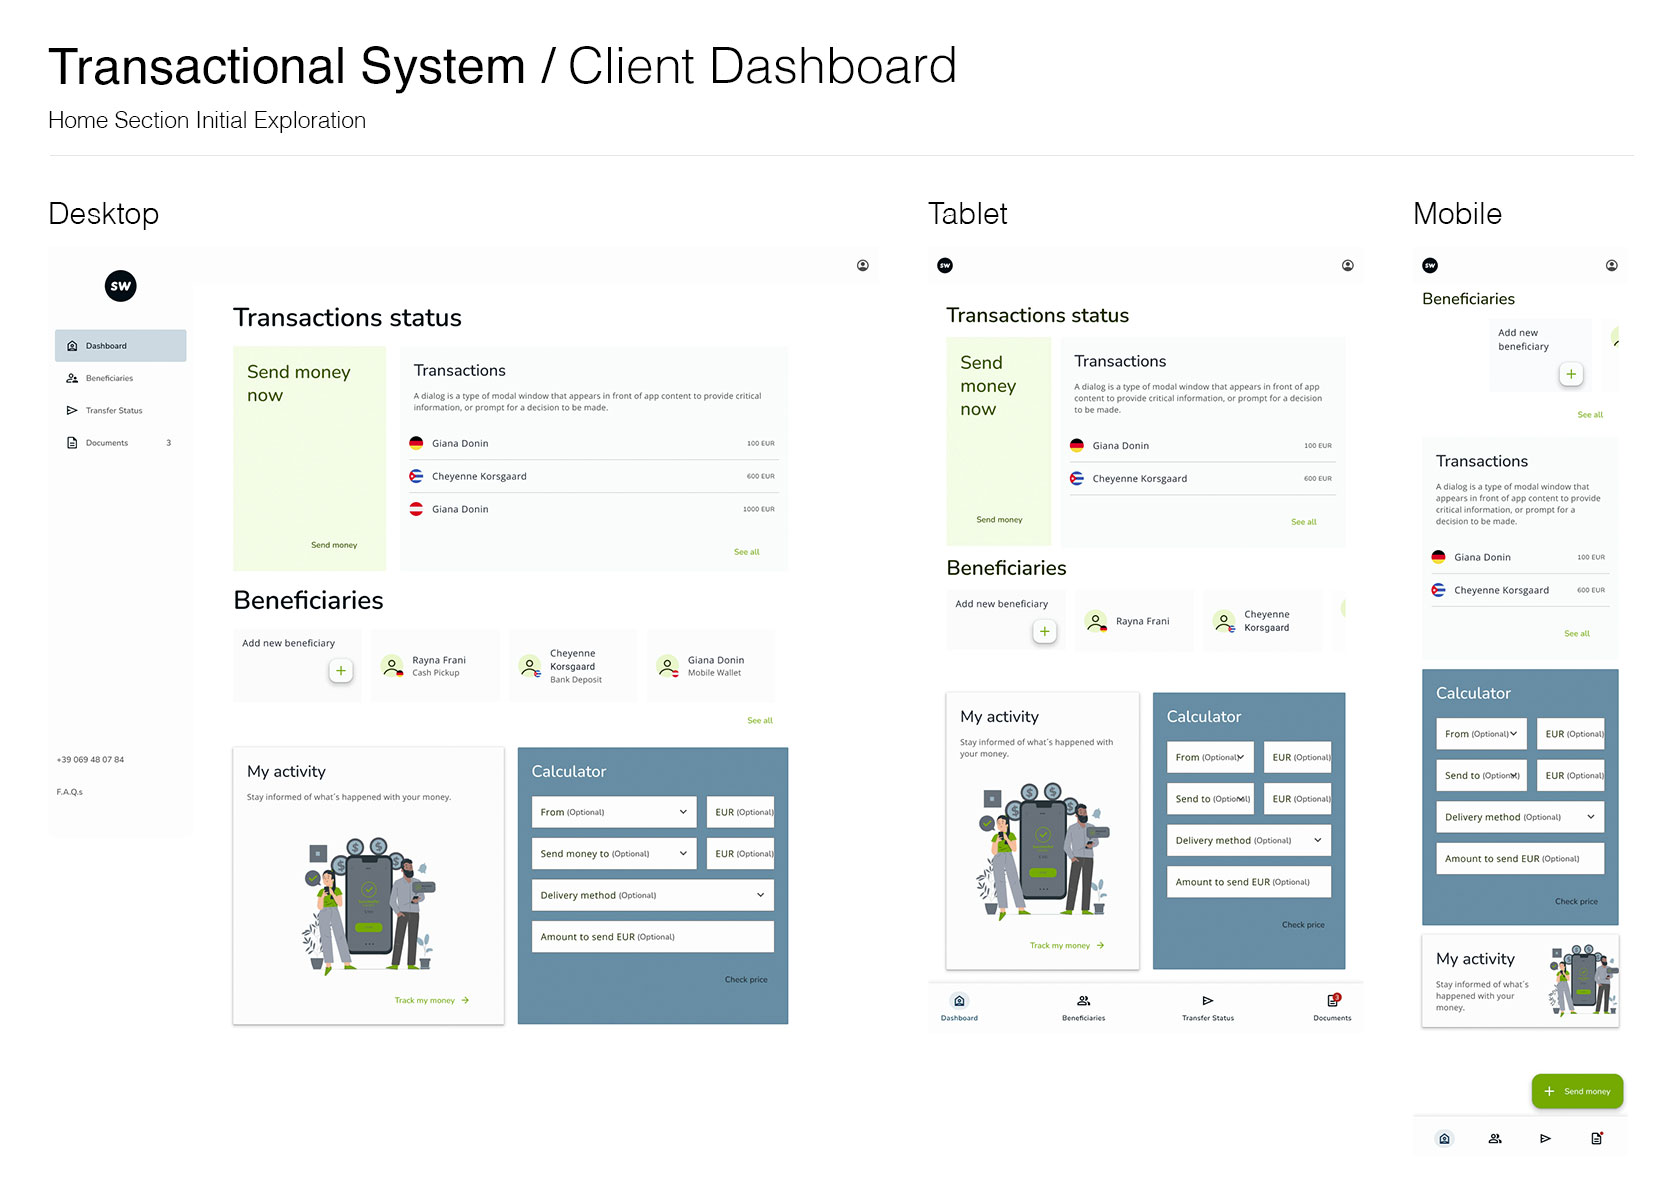Click Track my money link in desktop activity card
1680x1195 pixels.
pyautogui.click(x=431, y=1000)
